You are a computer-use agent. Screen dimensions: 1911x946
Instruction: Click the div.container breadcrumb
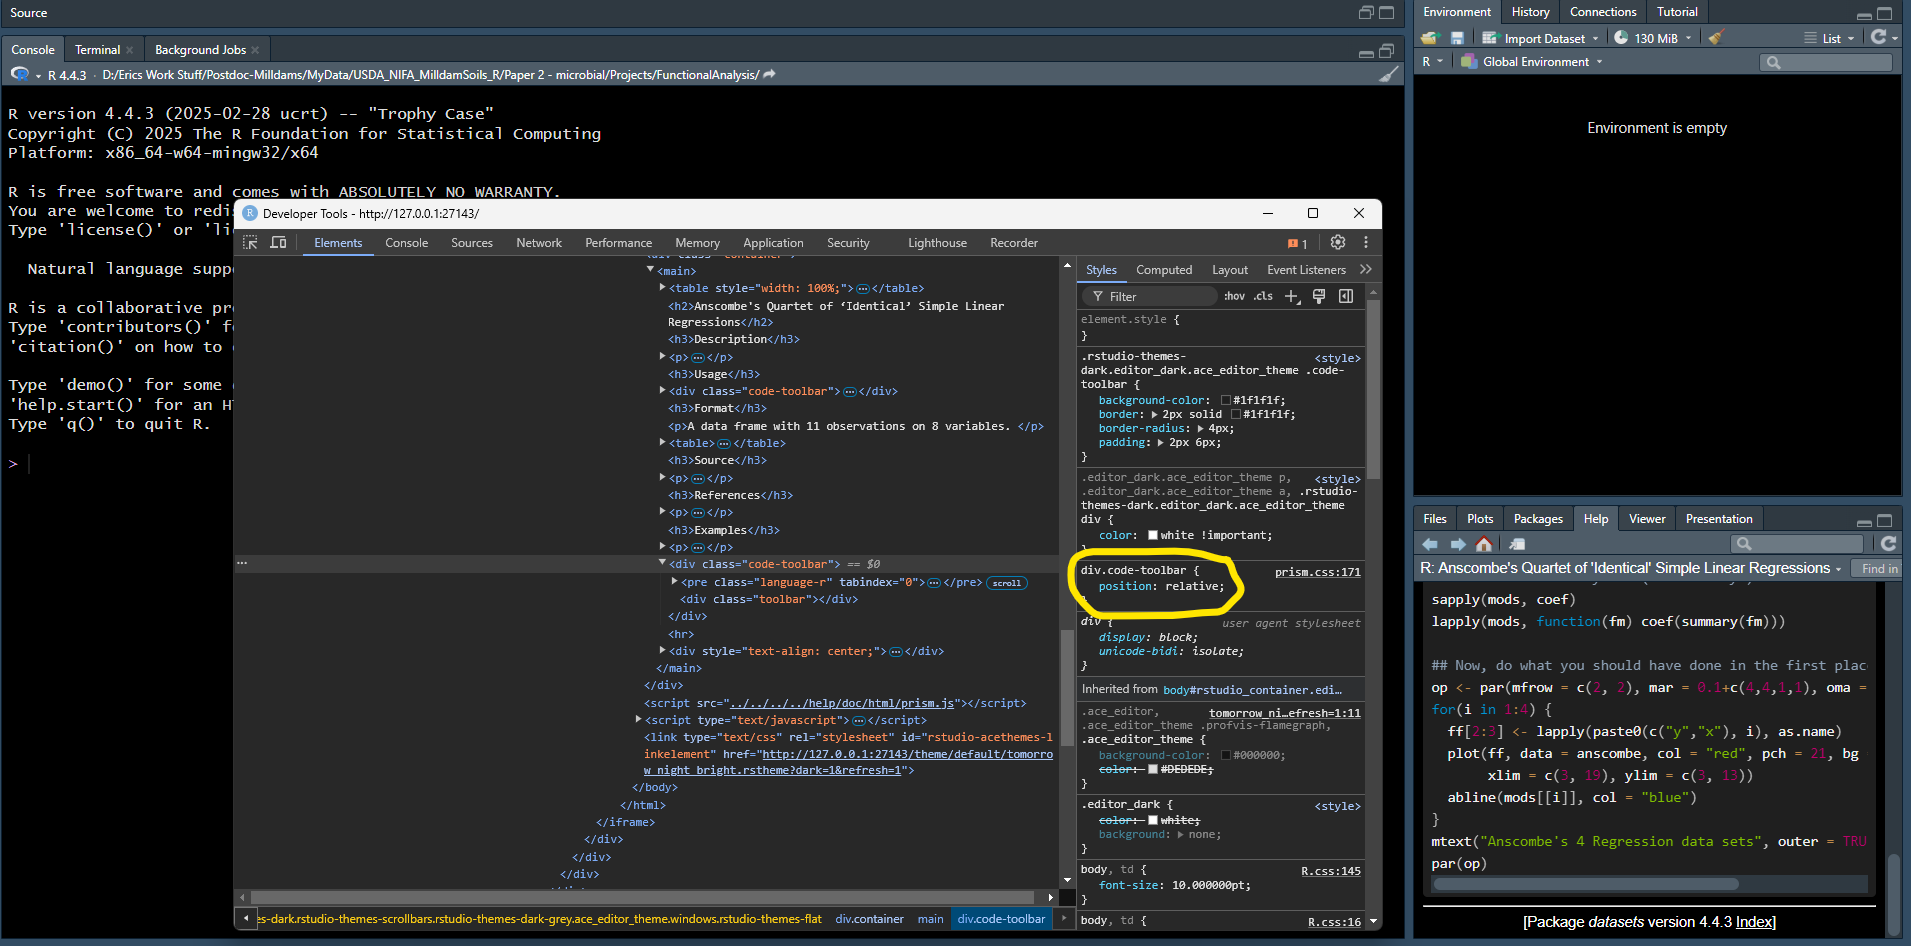869,919
